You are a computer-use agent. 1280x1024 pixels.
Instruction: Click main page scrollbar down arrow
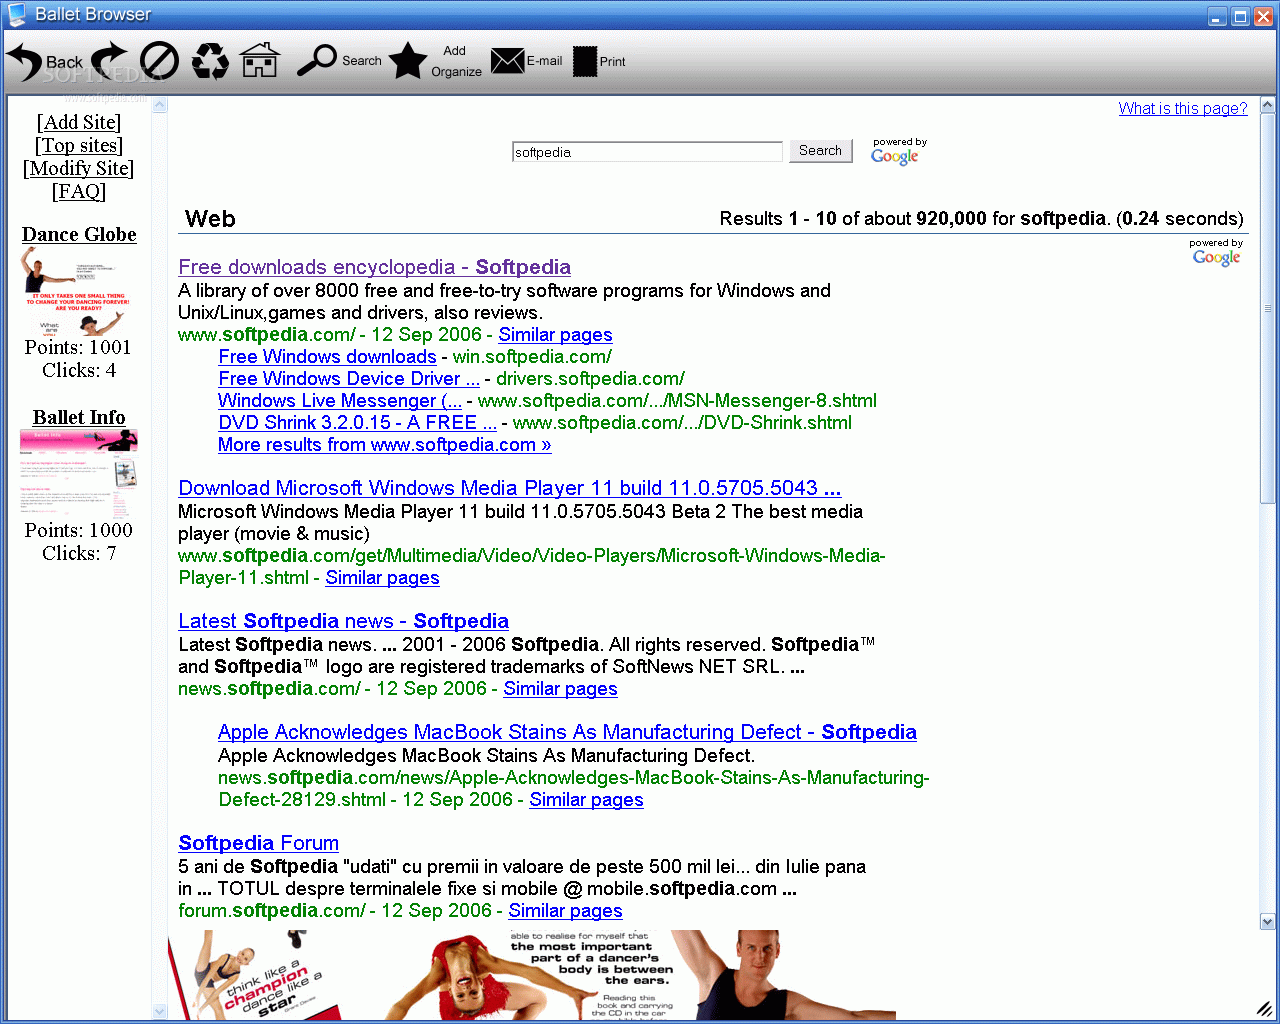pyautogui.click(x=1268, y=922)
